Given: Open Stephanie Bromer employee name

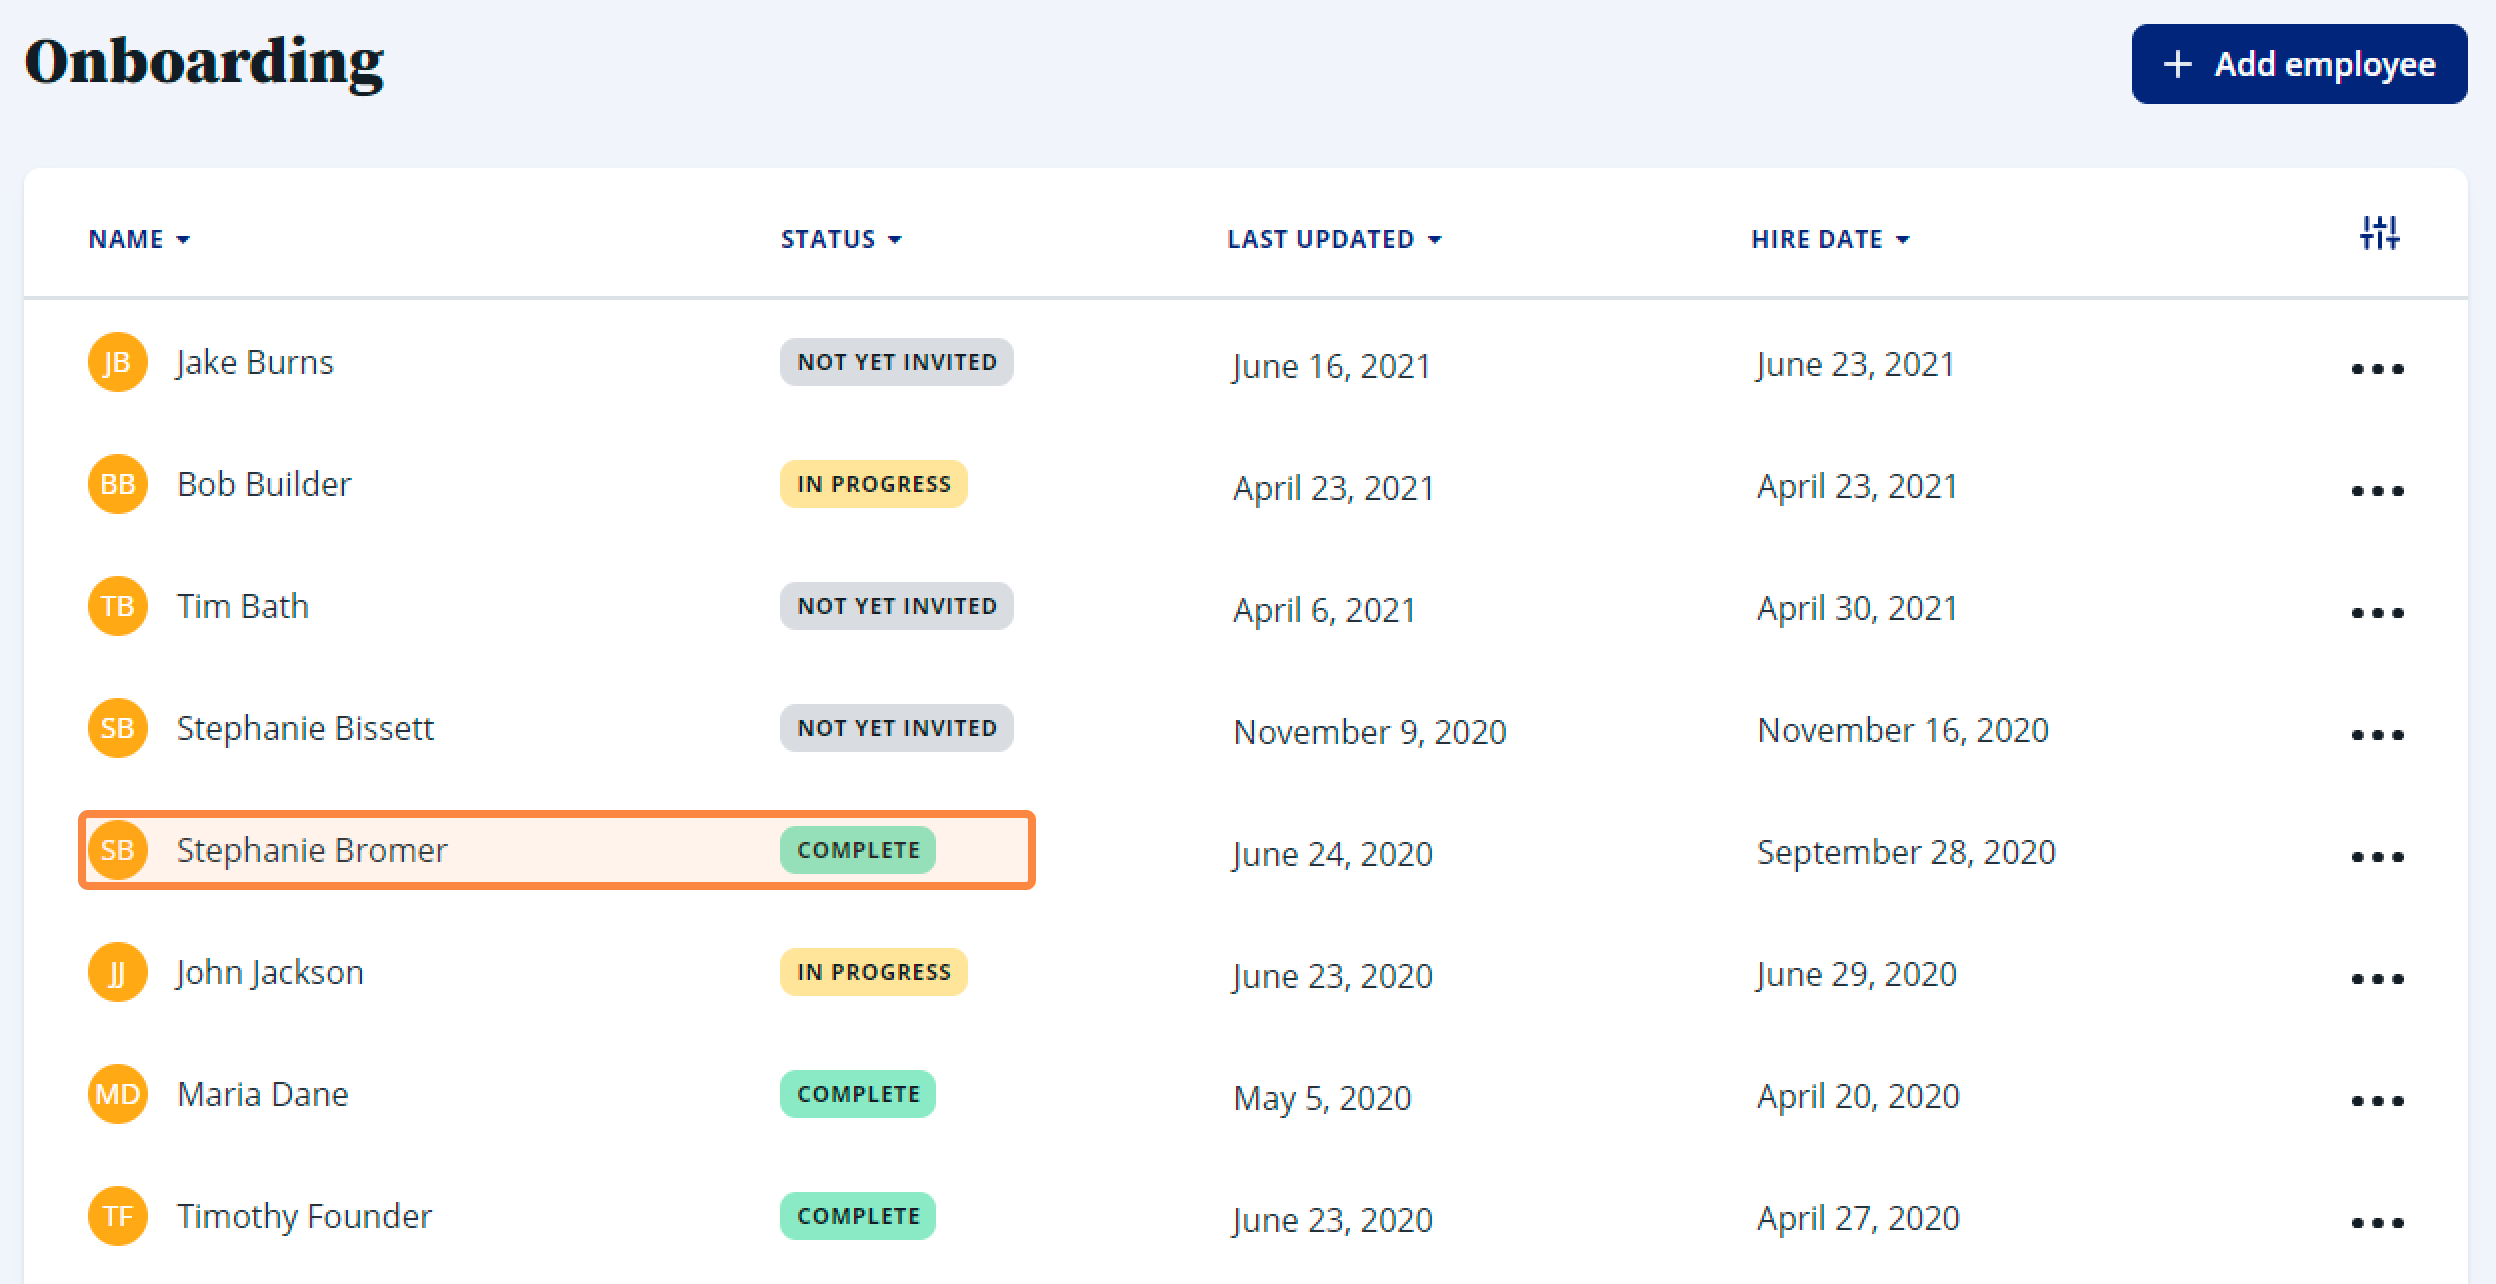Looking at the screenshot, I should click(x=312, y=850).
